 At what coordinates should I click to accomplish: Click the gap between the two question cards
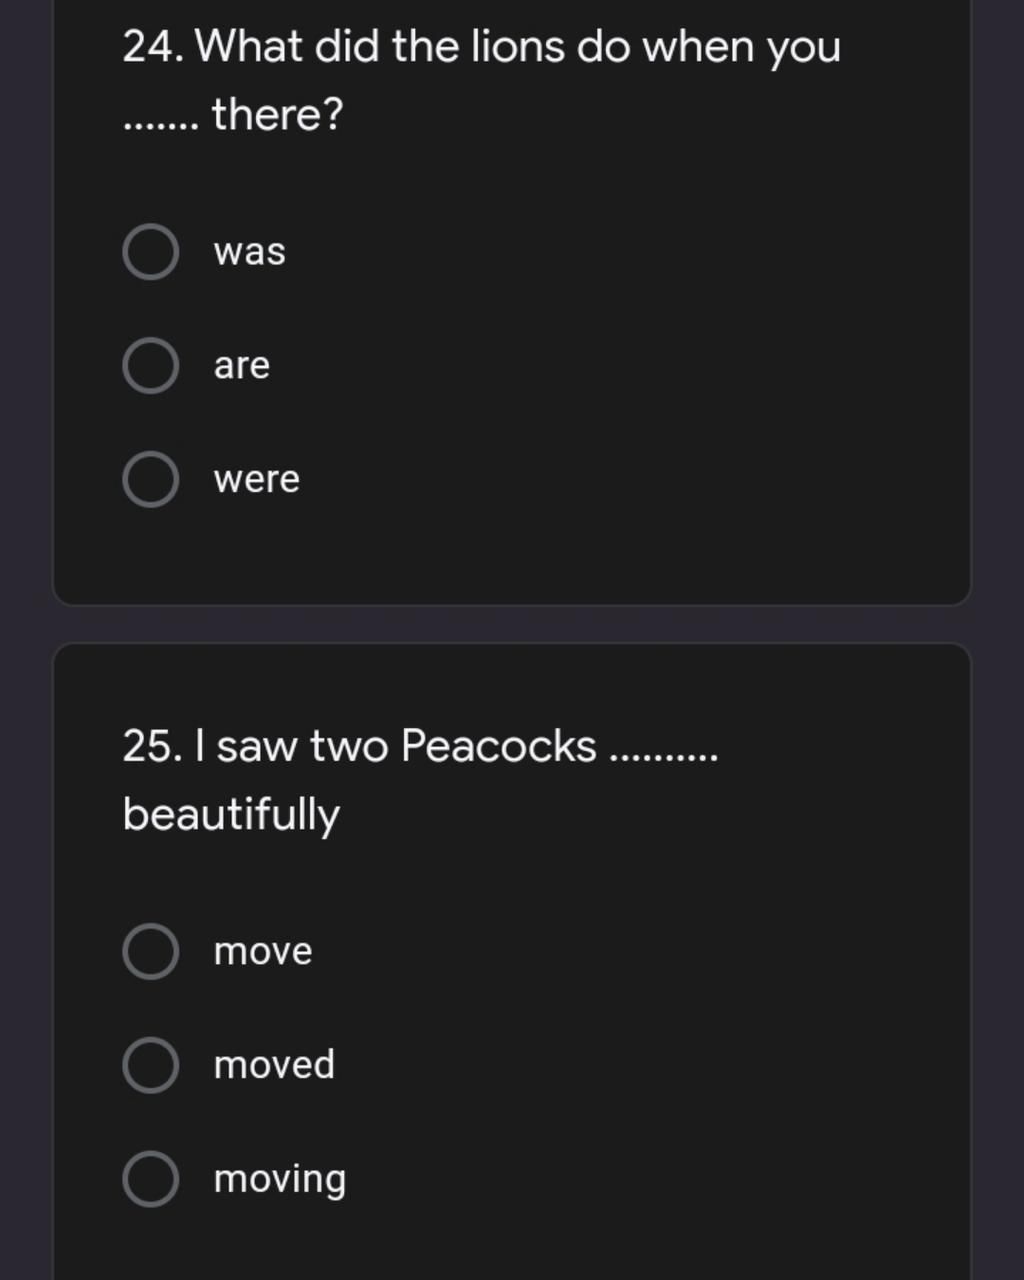point(512,624)
